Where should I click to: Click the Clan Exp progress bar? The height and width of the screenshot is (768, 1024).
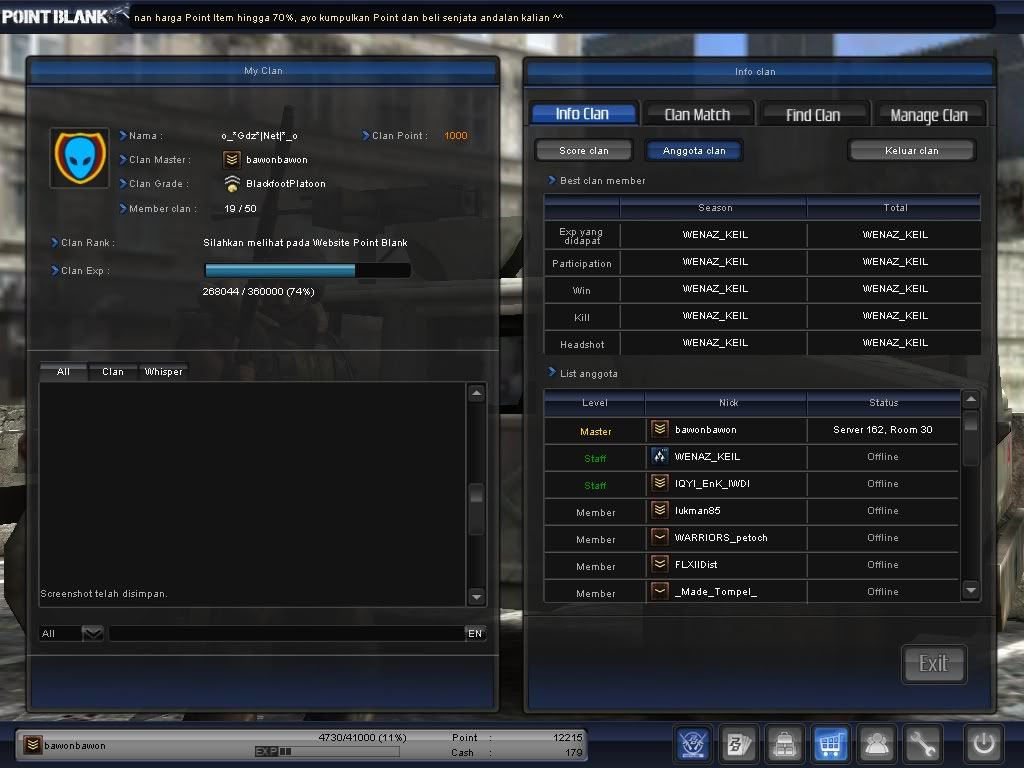[x=308, y=270]
